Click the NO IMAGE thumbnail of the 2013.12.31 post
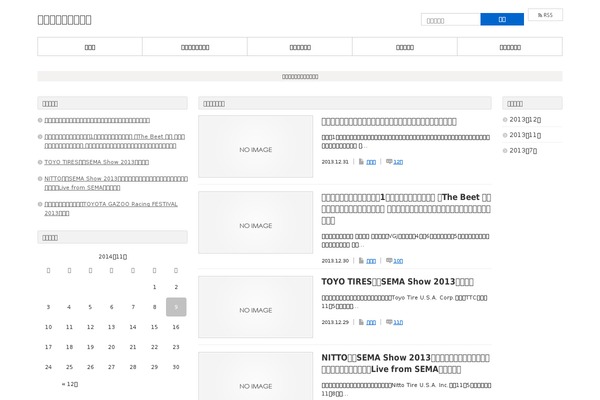Screen dimensions: 600x400 [x=256, y=146]
